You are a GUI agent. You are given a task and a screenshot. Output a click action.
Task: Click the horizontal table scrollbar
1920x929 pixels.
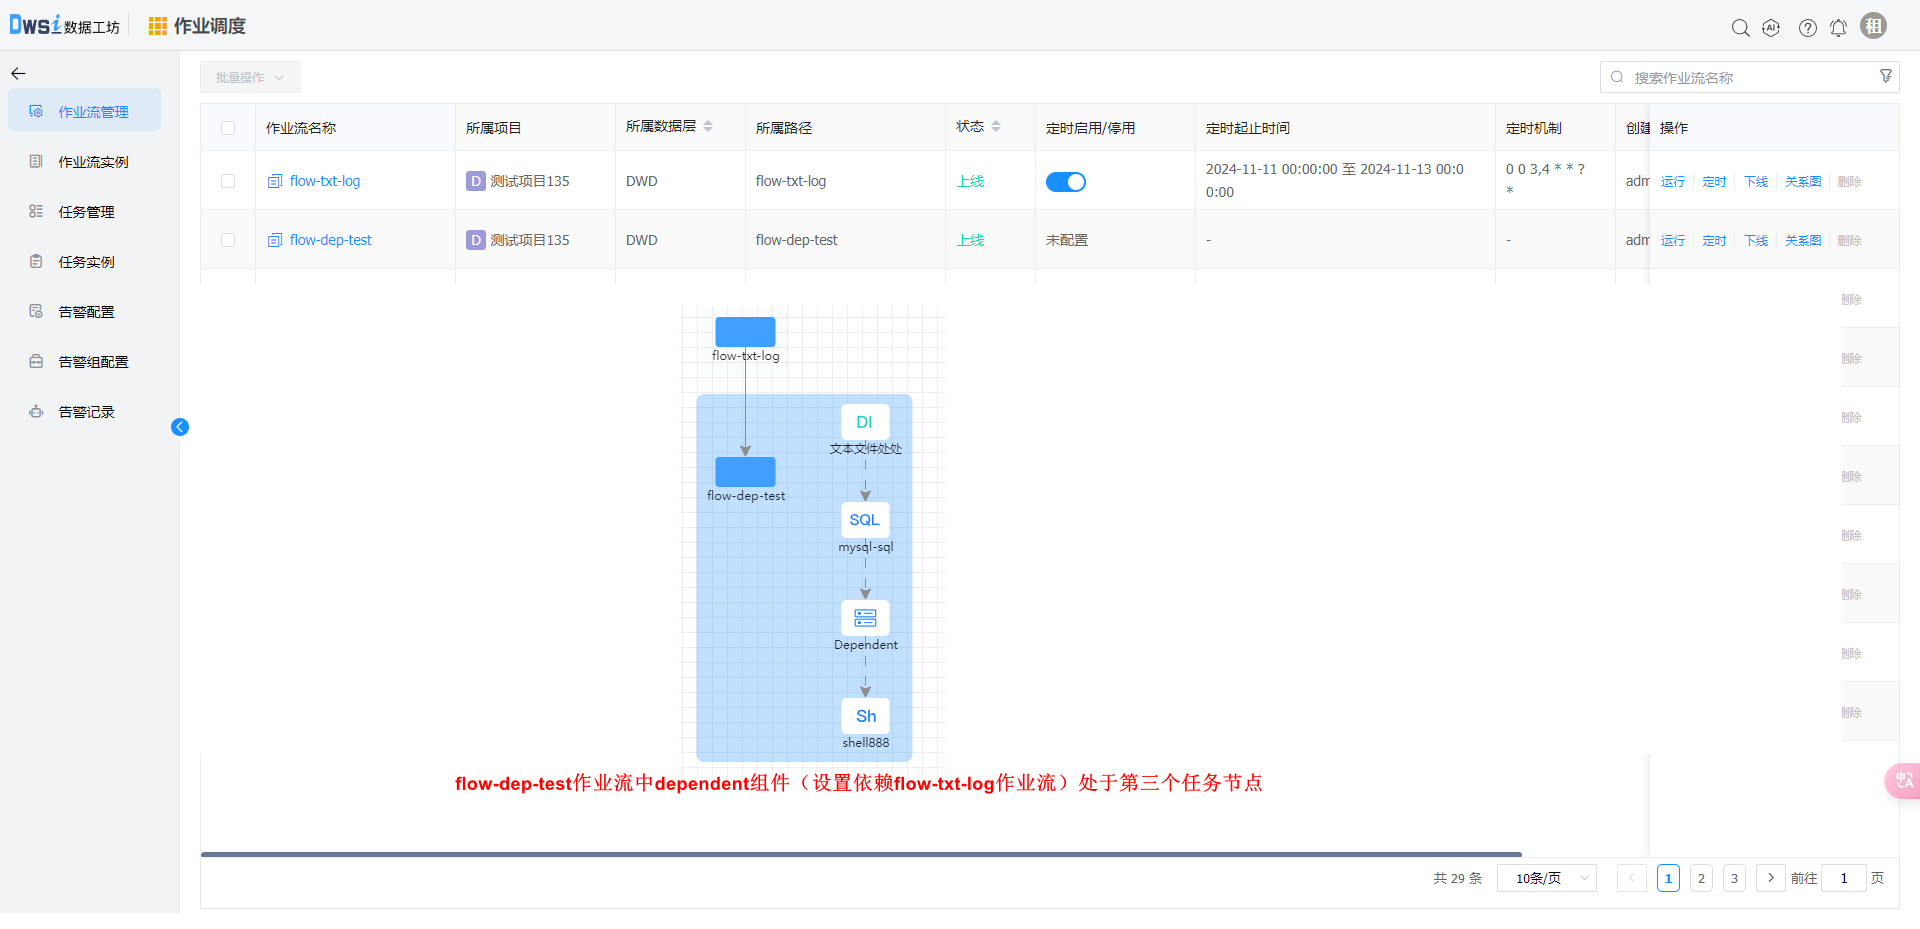pos(860,855)
